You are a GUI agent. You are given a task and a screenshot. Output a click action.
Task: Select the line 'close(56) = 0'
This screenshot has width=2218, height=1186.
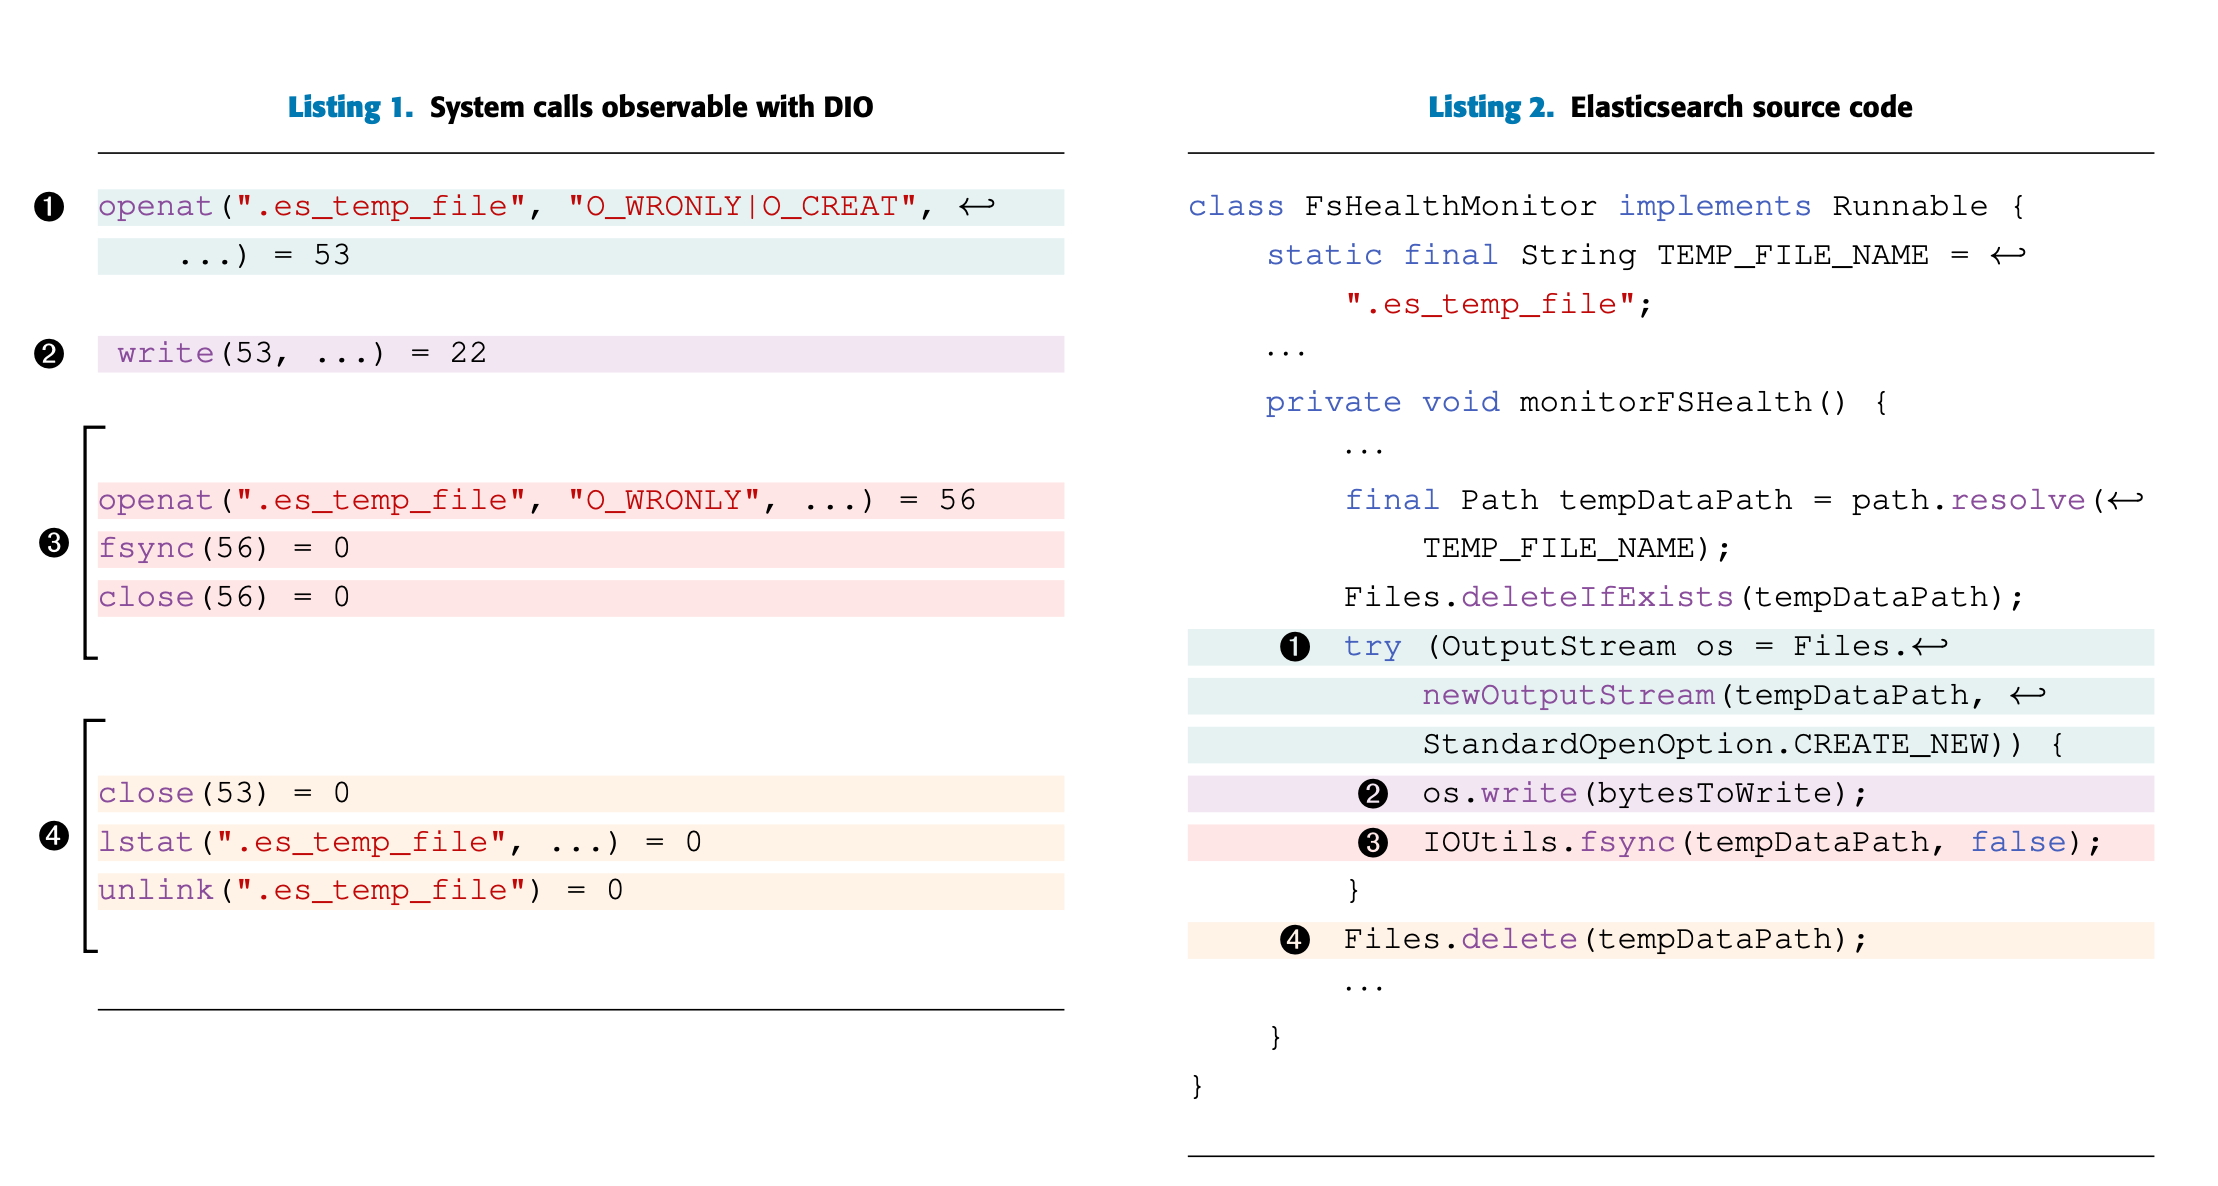(x=580, y=598)
